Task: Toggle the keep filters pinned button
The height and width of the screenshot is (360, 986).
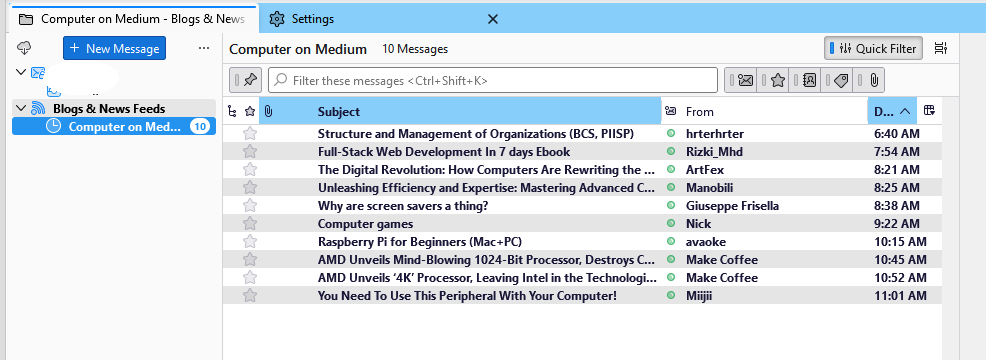Action: (246, 80)
